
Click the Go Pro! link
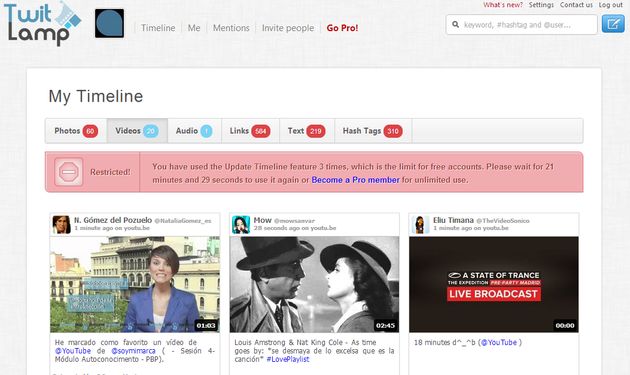click(342, 28)
